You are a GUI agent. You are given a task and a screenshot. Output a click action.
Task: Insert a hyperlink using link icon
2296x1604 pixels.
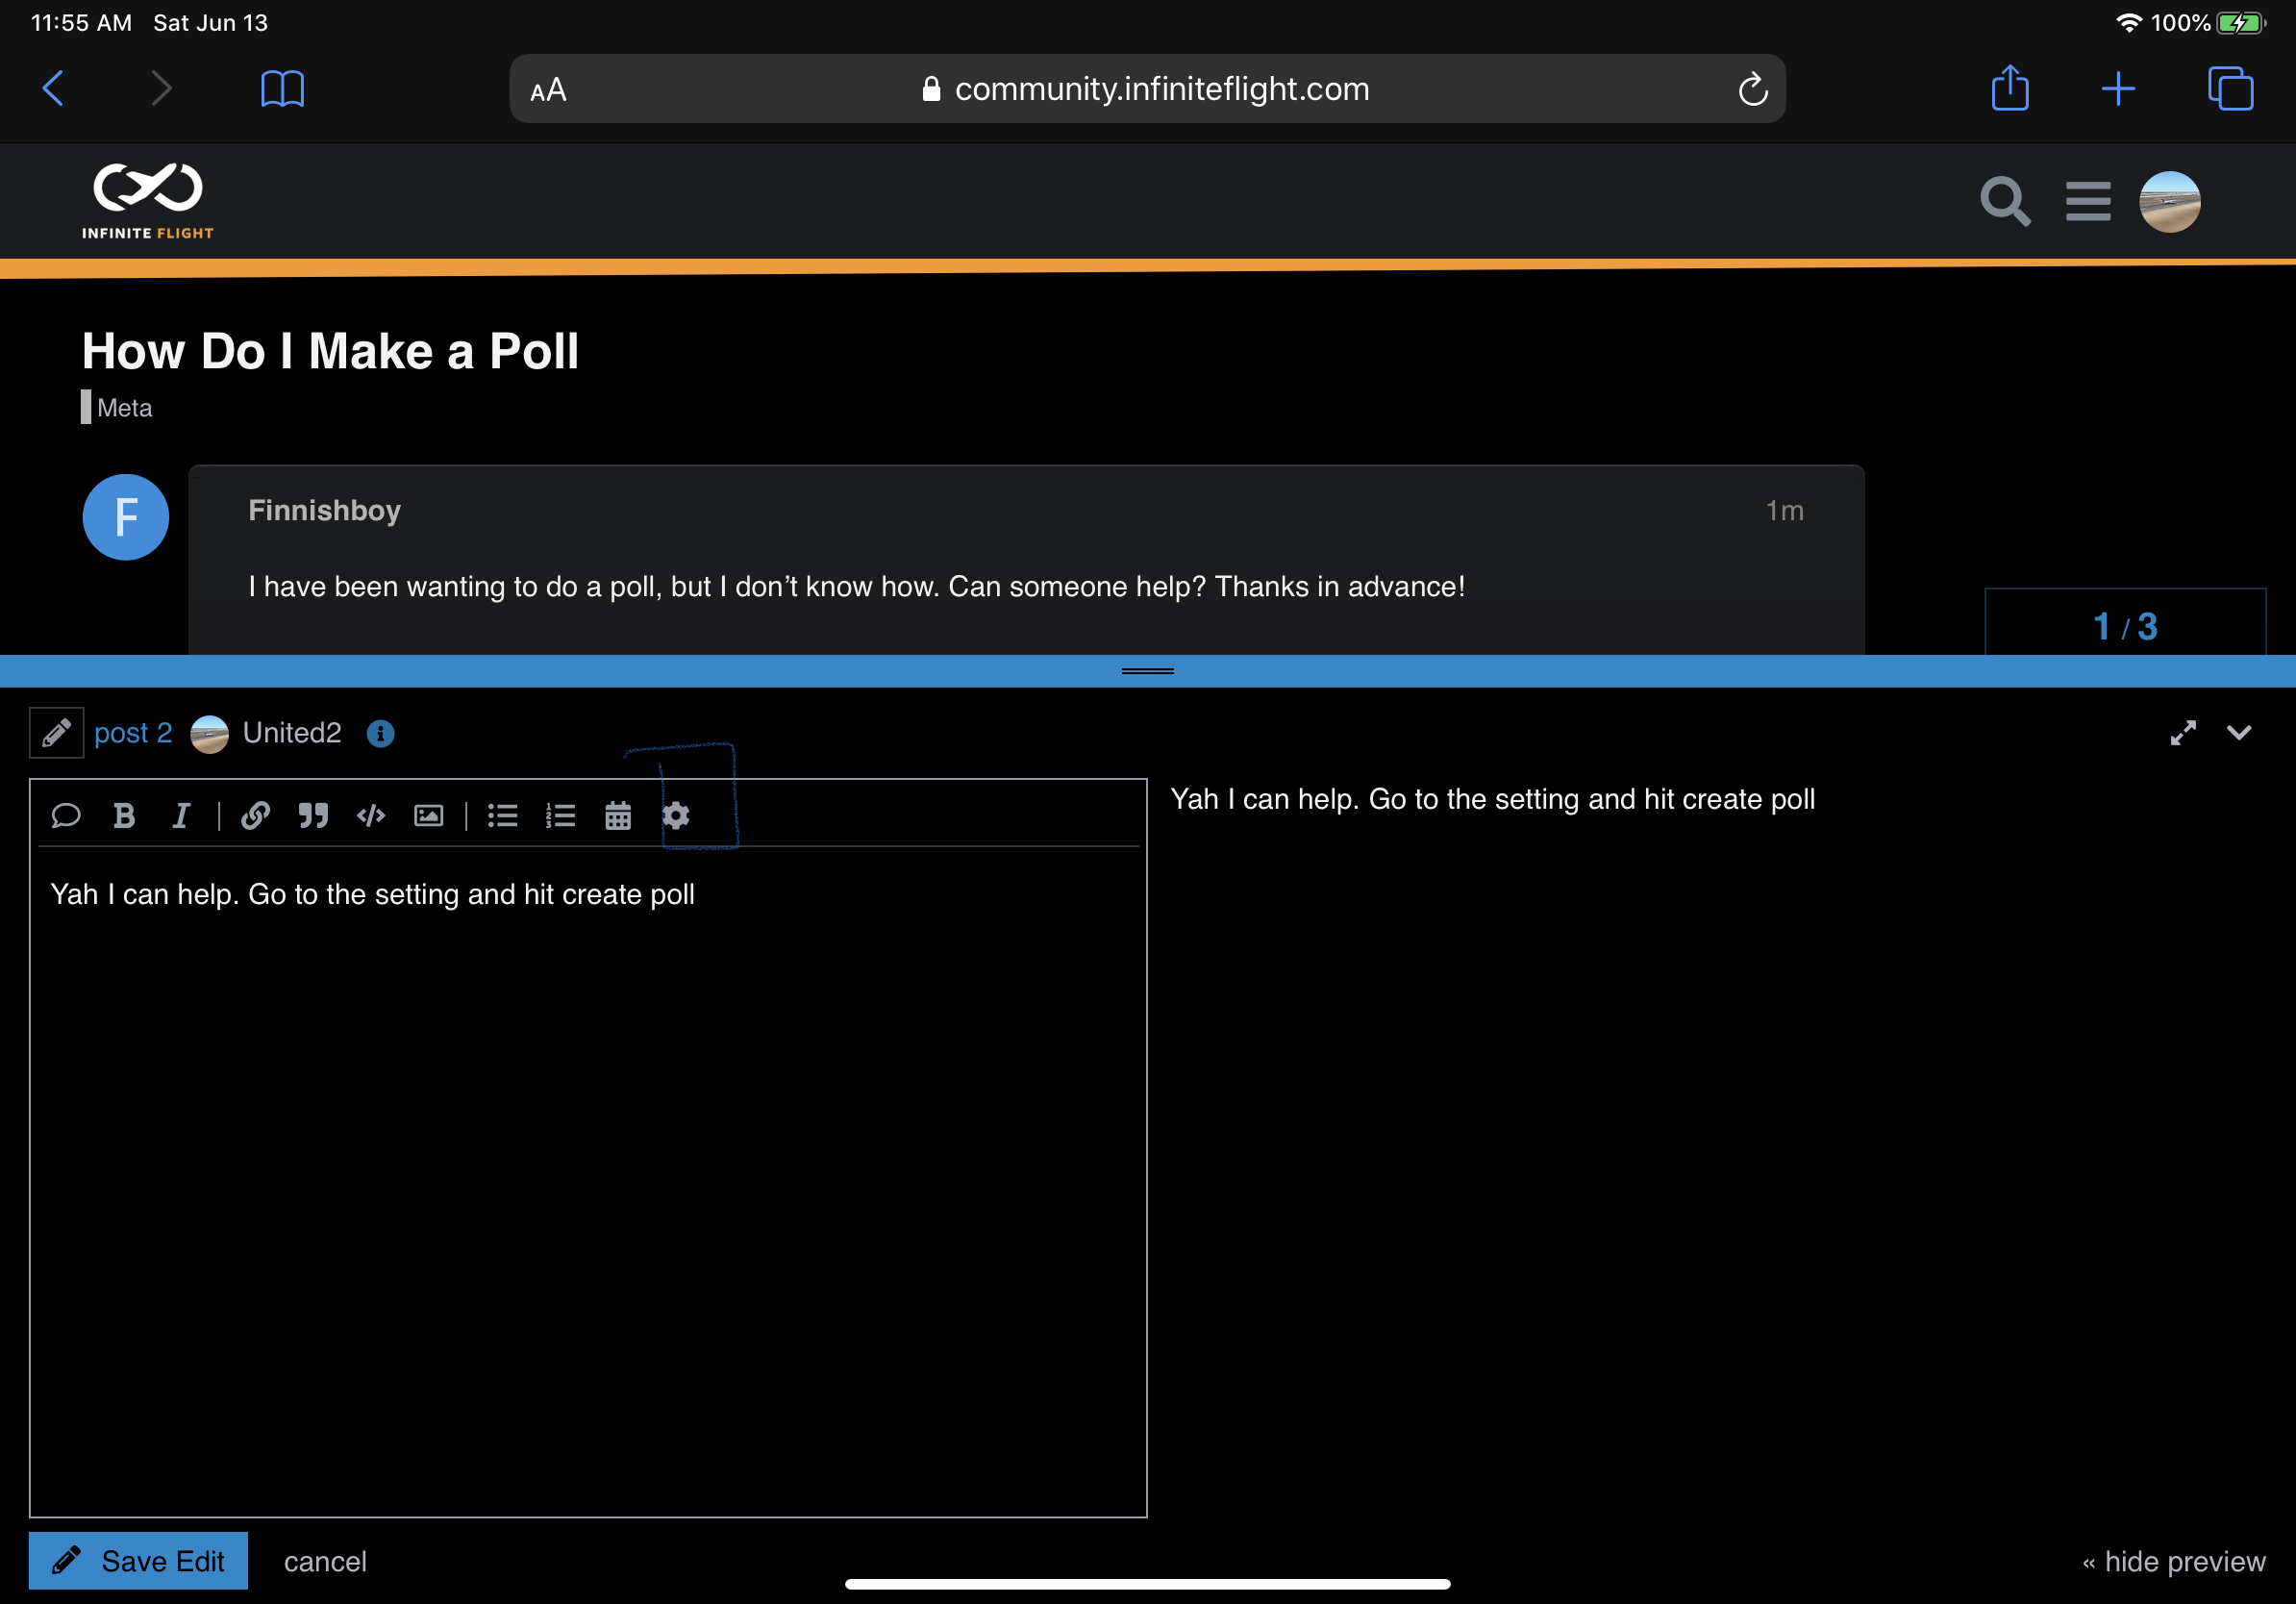pyautogui.click(x=255, y=816)
